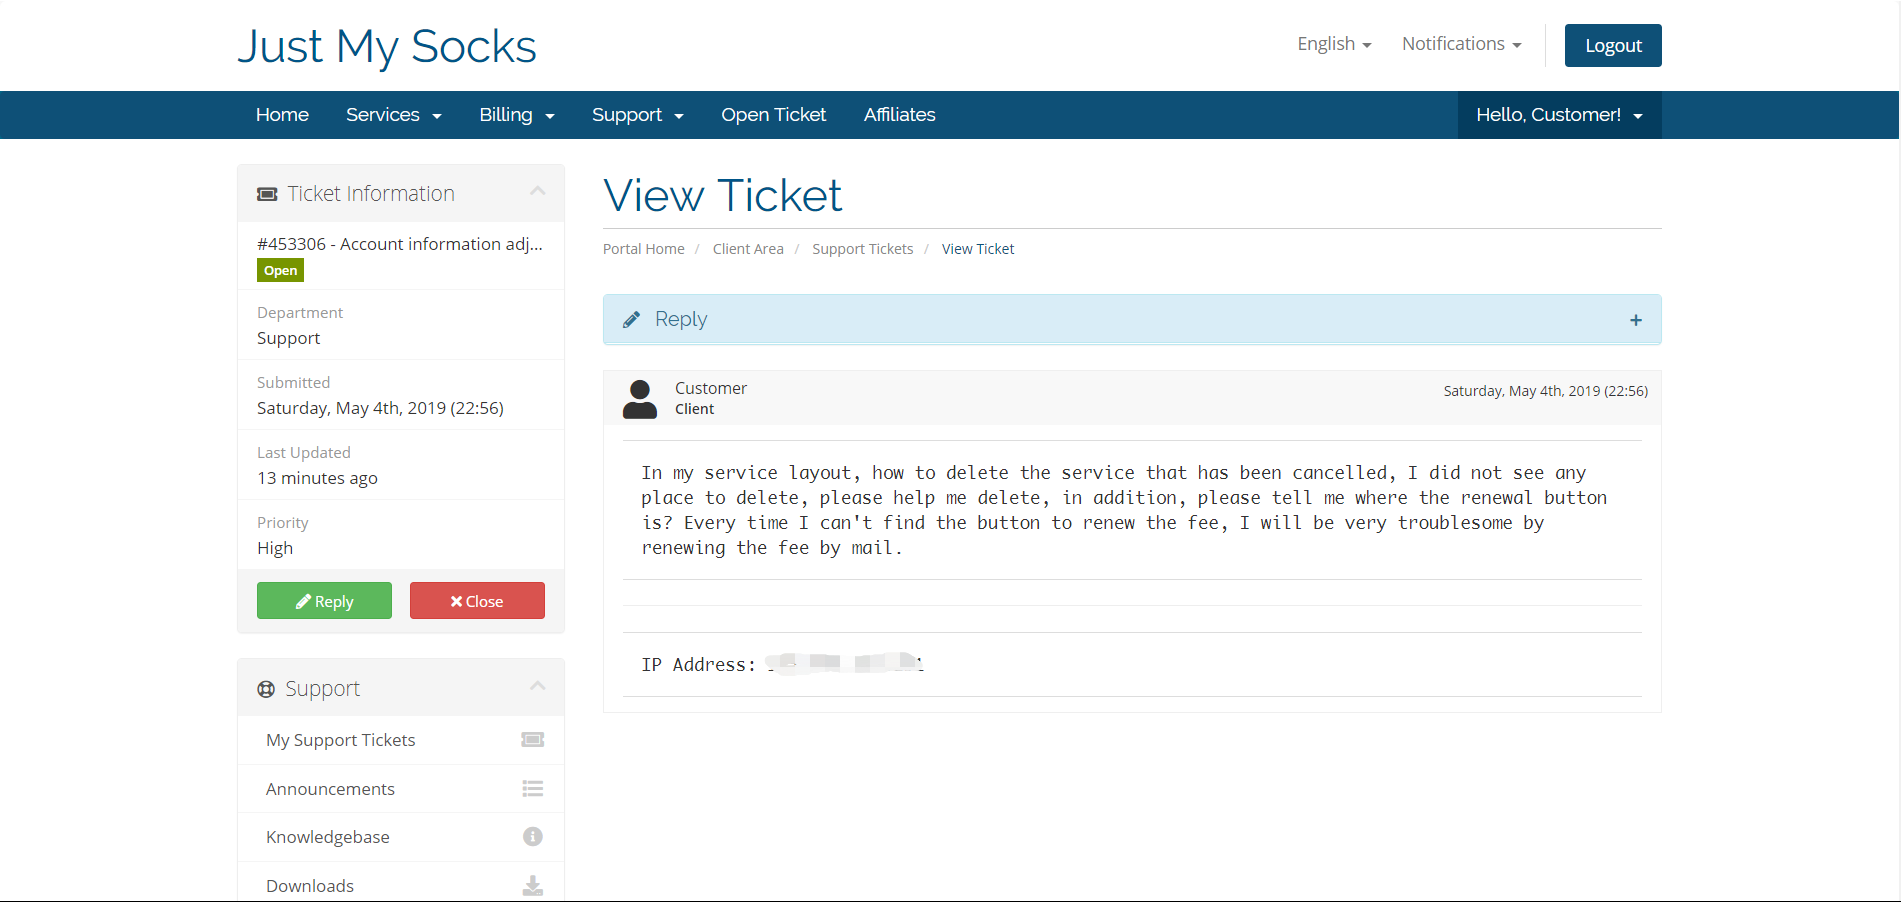The width and height of the screenshot is (1901, 902).
Task: Click the Customer avatar icon
Action: point(640,399)
